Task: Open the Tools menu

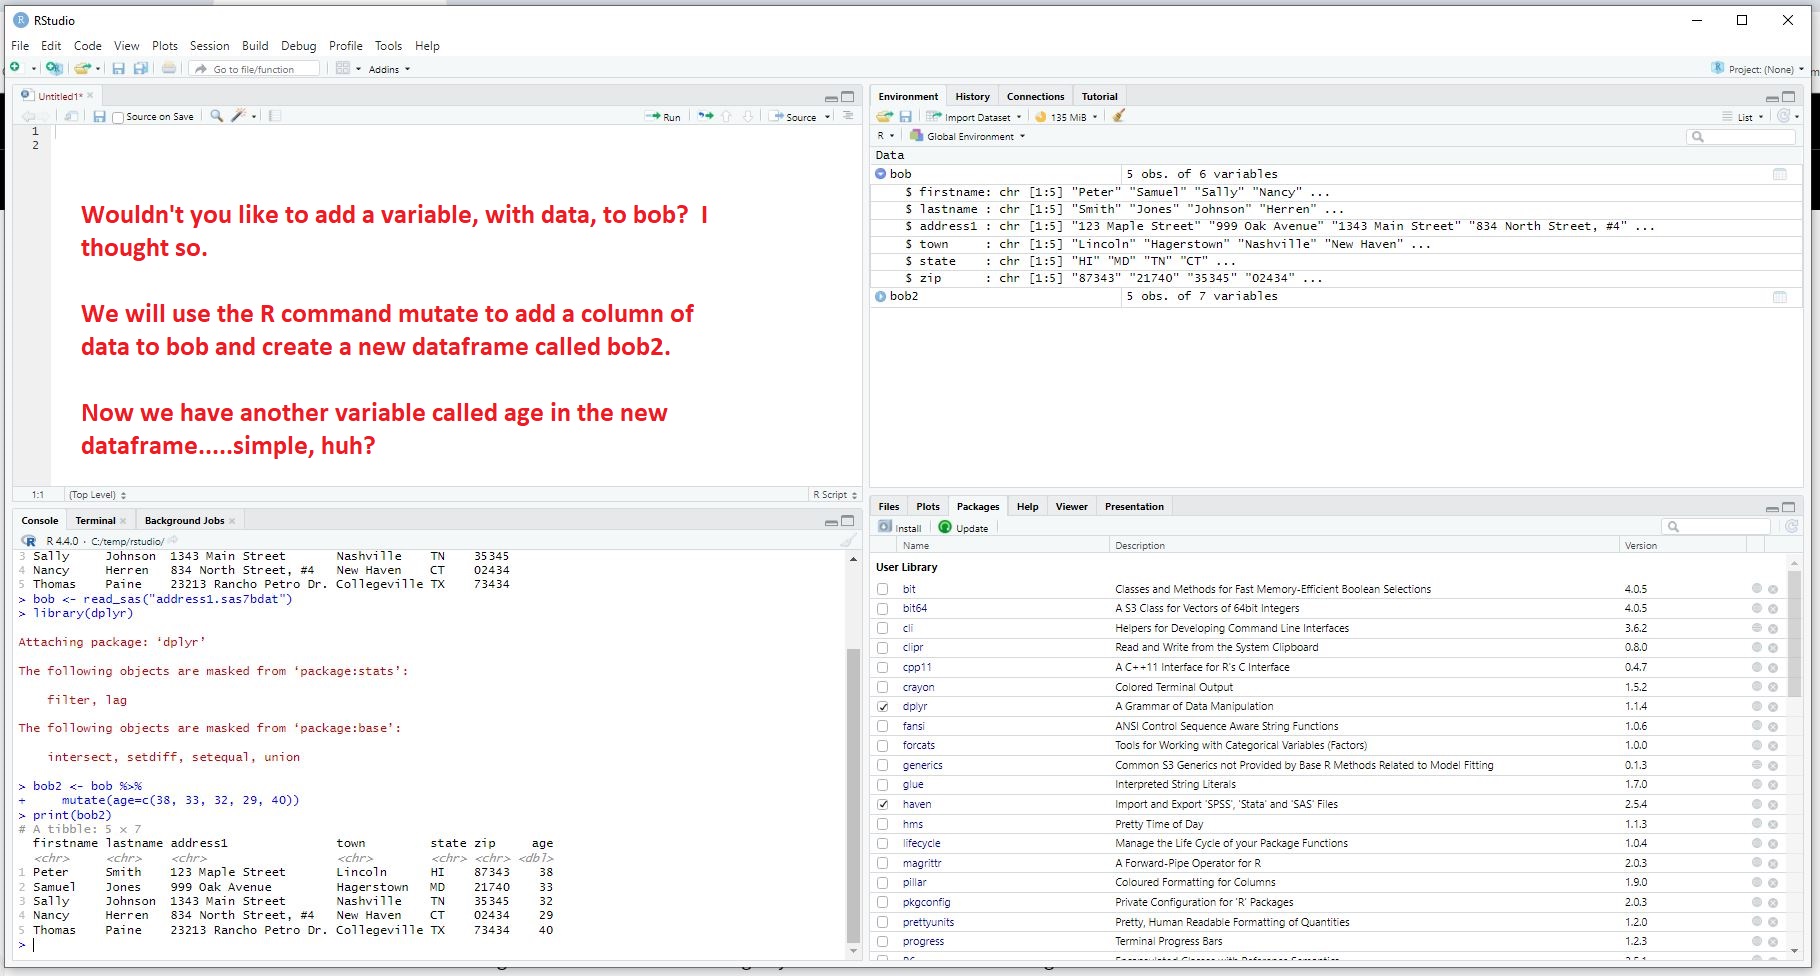Action: coord(388,46)
